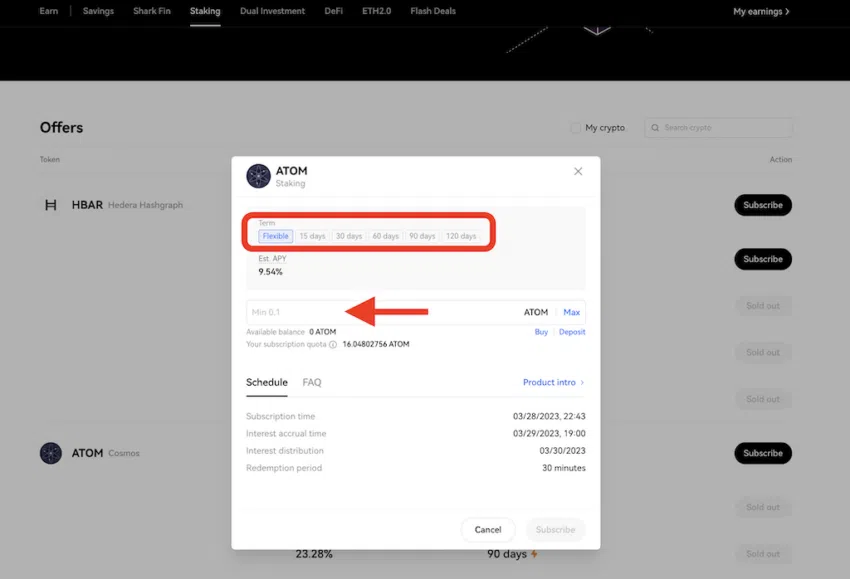The height and width of the screenshot is (579, 850).
Task: Go to the Staking tab
Action: [x=205, y=11]
